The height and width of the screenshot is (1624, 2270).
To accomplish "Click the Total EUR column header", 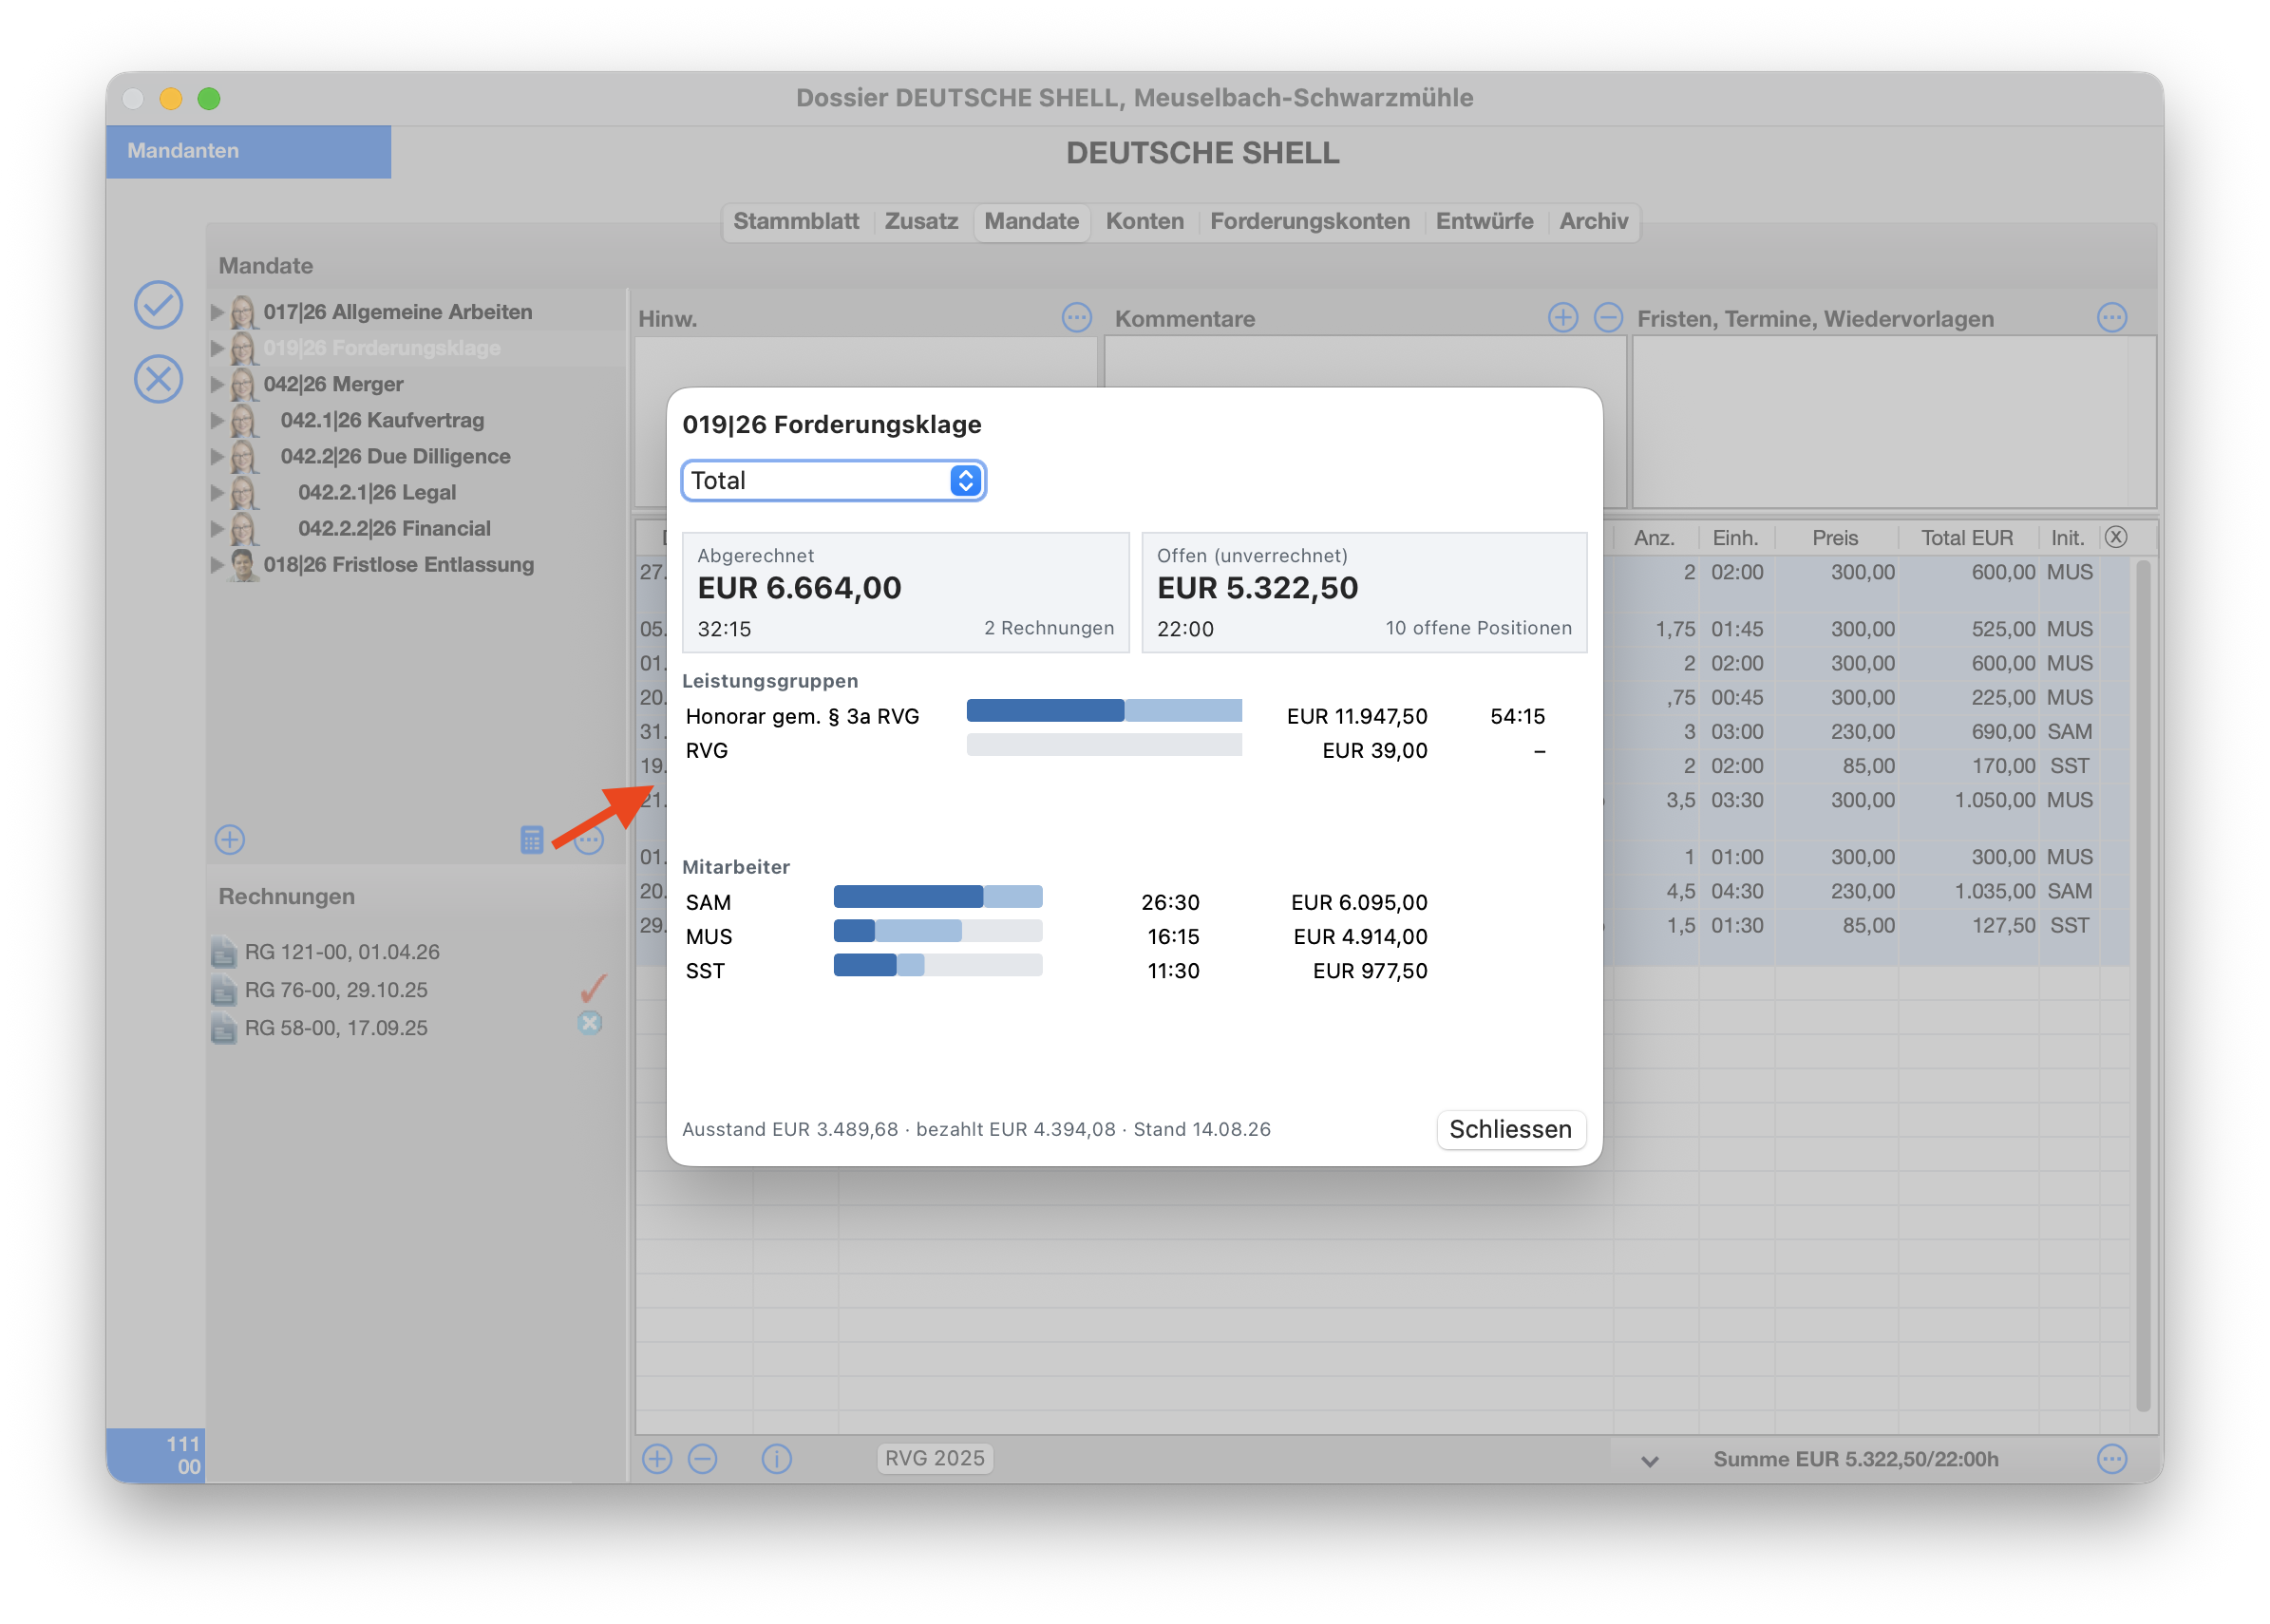I will [1966, 538].
